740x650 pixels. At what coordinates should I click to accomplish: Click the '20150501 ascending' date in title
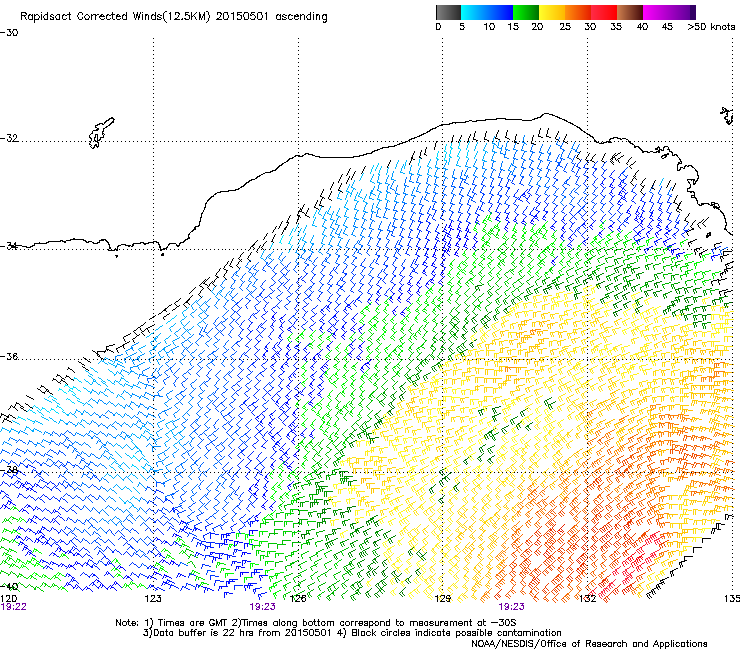pos(271,17)
